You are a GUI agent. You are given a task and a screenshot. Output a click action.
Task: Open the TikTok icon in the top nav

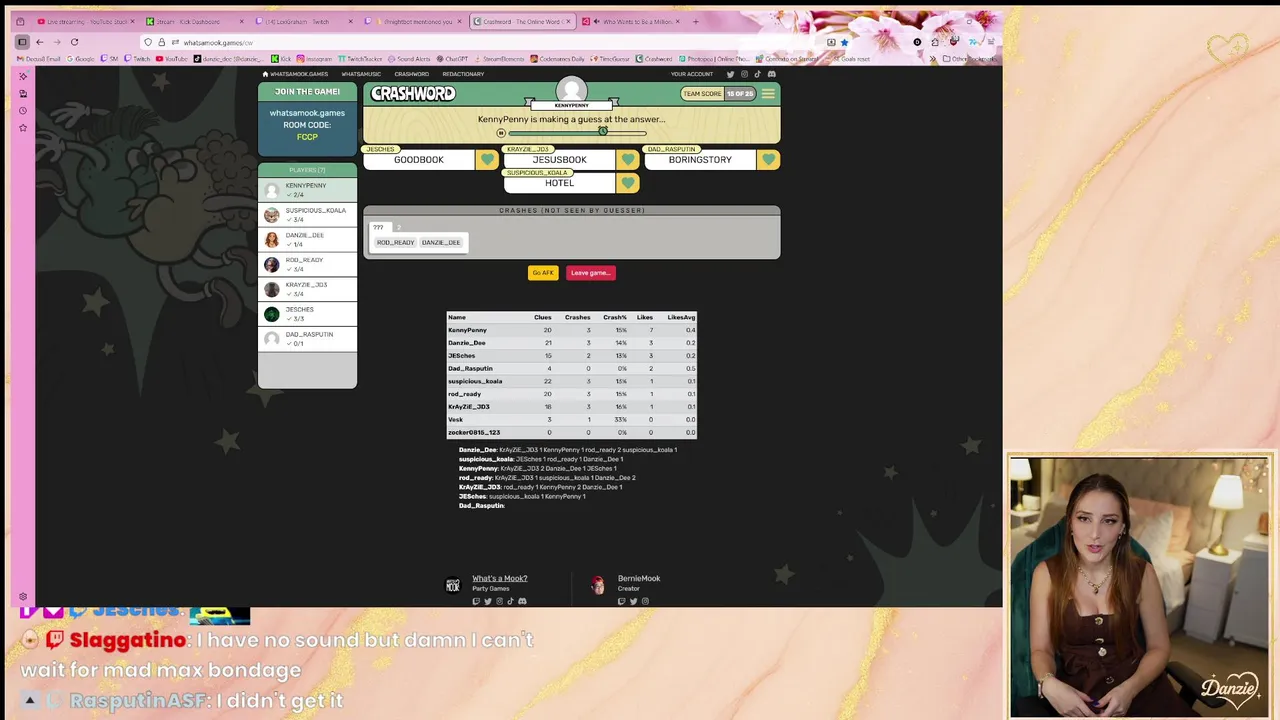(757, 74)
